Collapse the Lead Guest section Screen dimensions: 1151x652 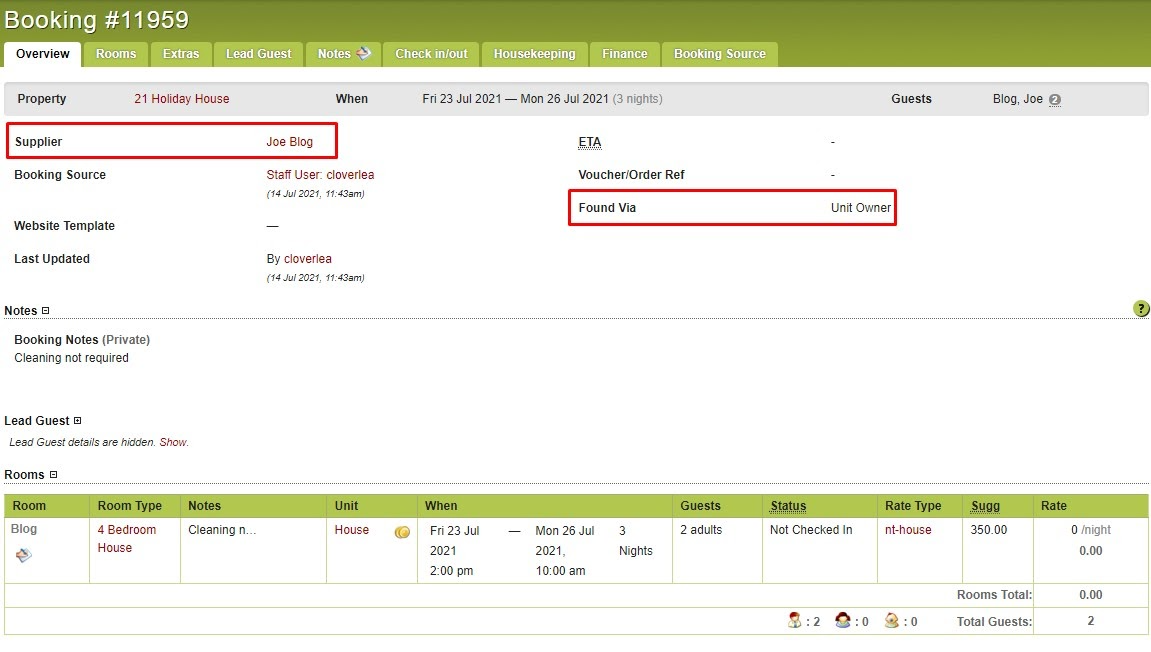(x=77, y=421)
